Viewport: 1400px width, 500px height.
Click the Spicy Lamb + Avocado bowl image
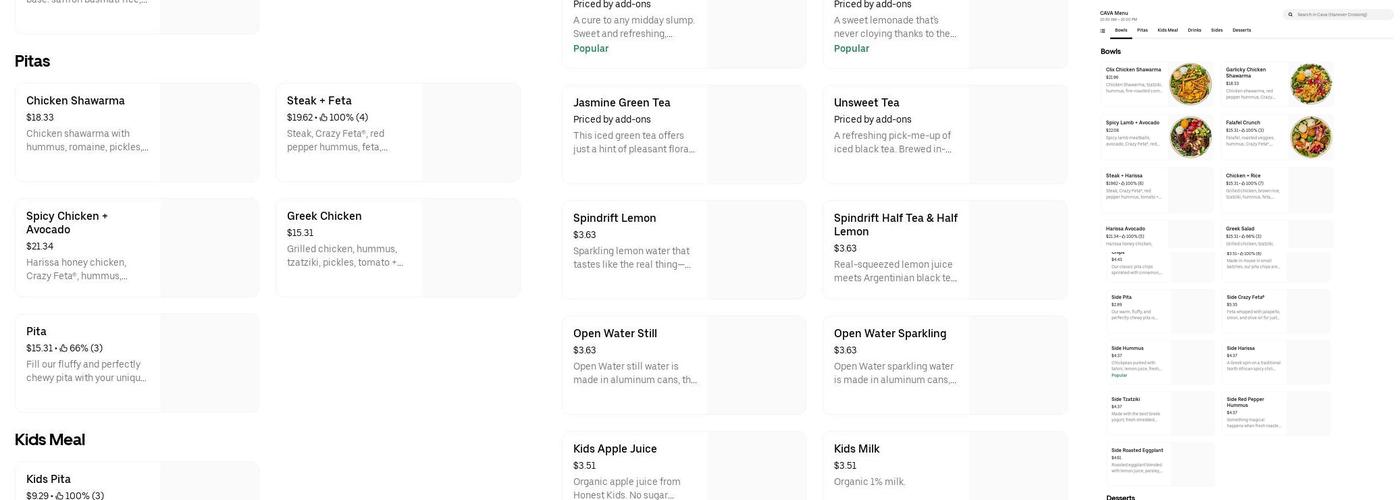coord(1190,137)
